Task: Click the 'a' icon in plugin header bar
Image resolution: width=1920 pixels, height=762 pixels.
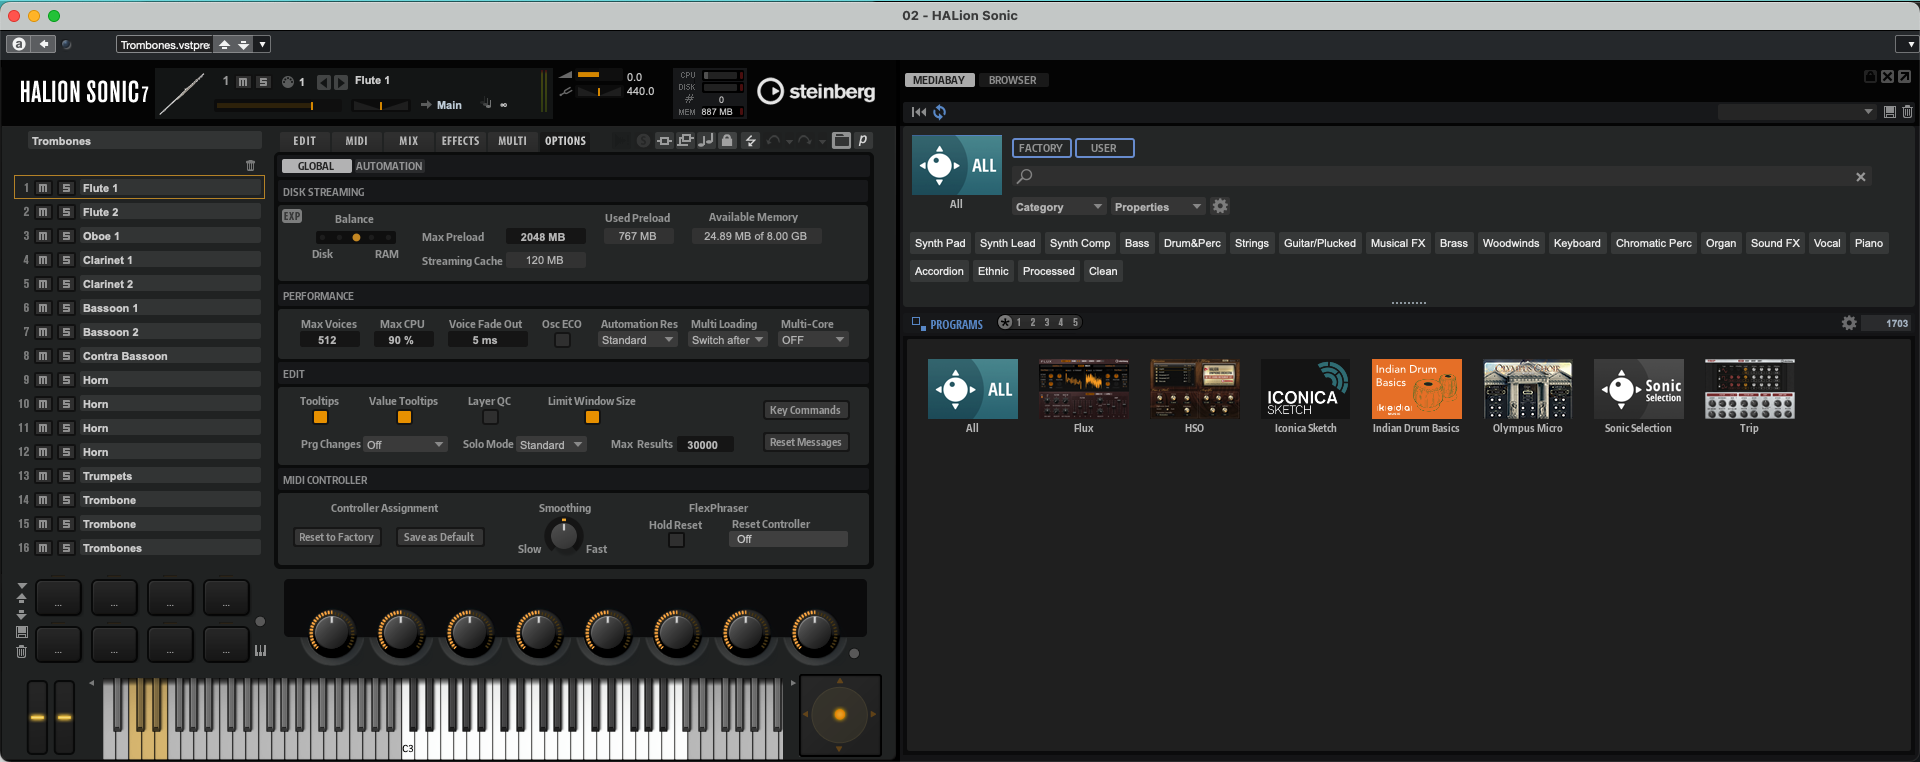Action: pos(19,44)
